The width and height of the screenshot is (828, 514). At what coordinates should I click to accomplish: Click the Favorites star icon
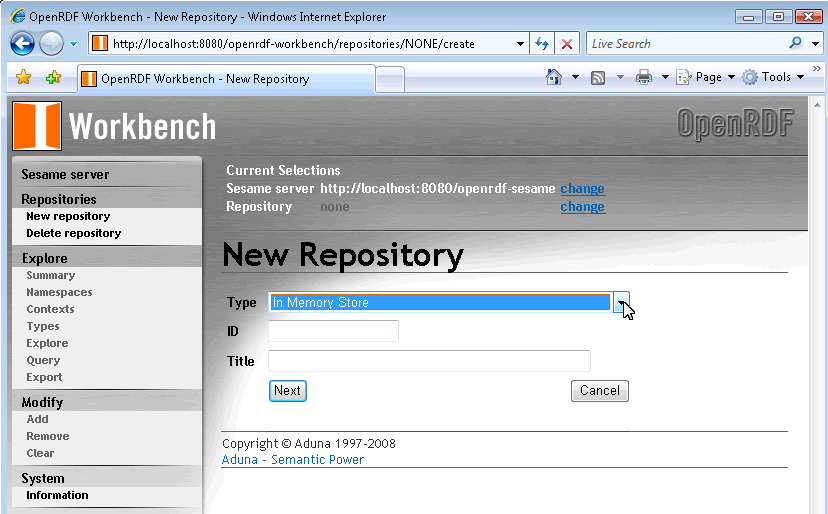[x=24, y=78]
